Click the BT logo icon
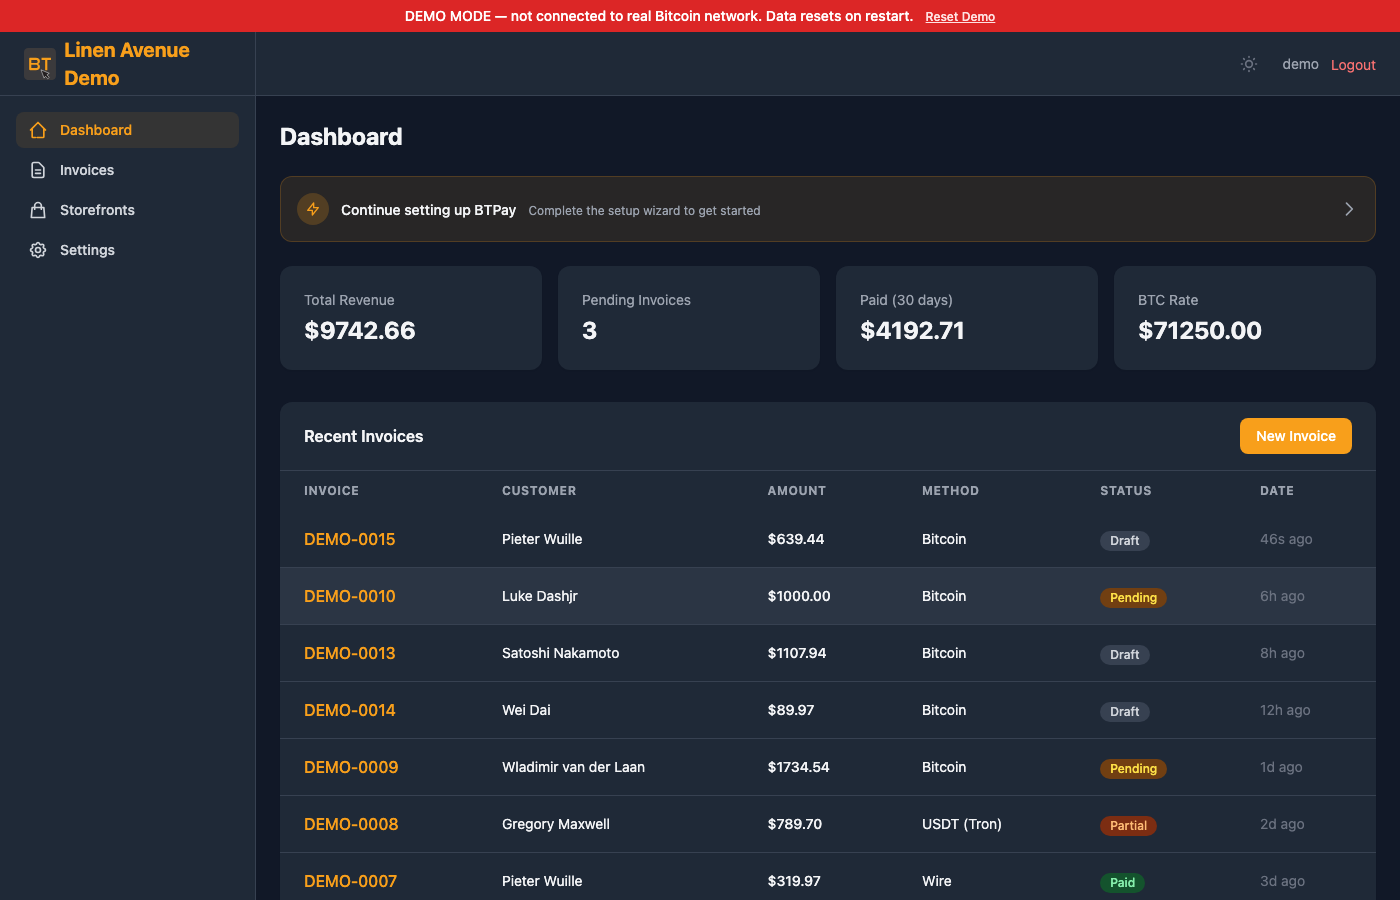Viewport: 1400px width, 900px height. [40, 64]
